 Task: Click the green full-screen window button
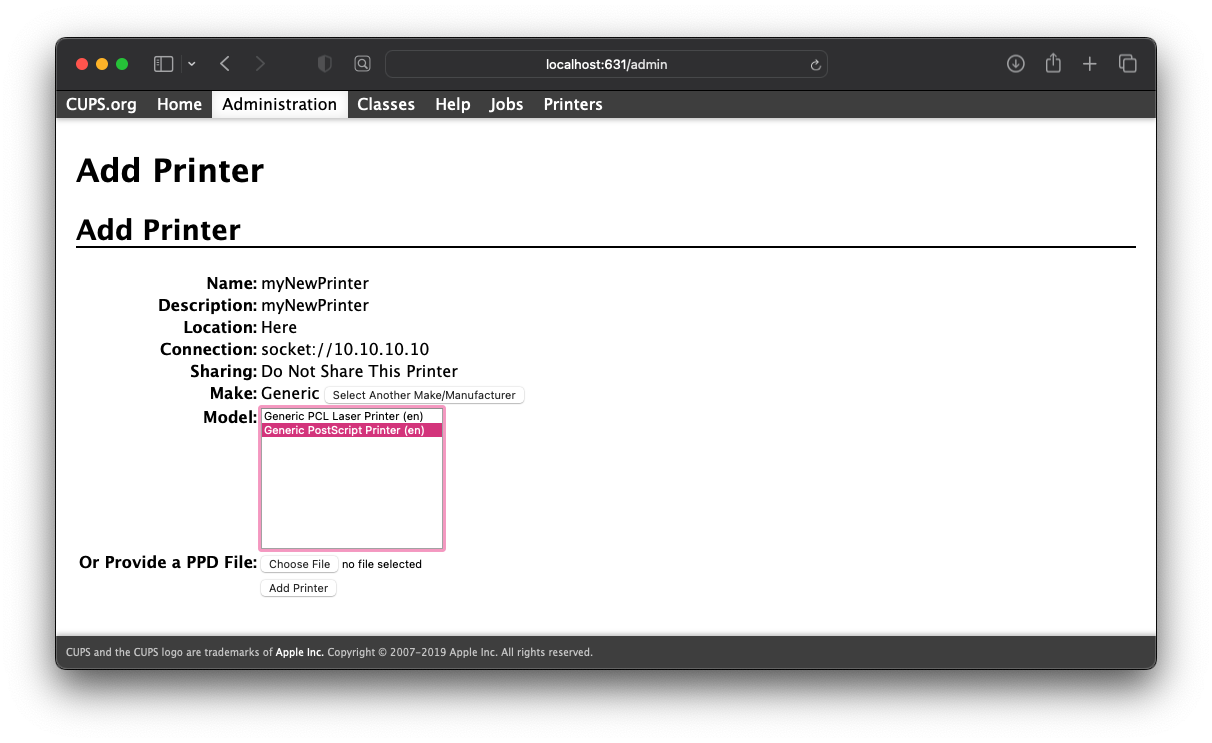(x=122, y=64)
